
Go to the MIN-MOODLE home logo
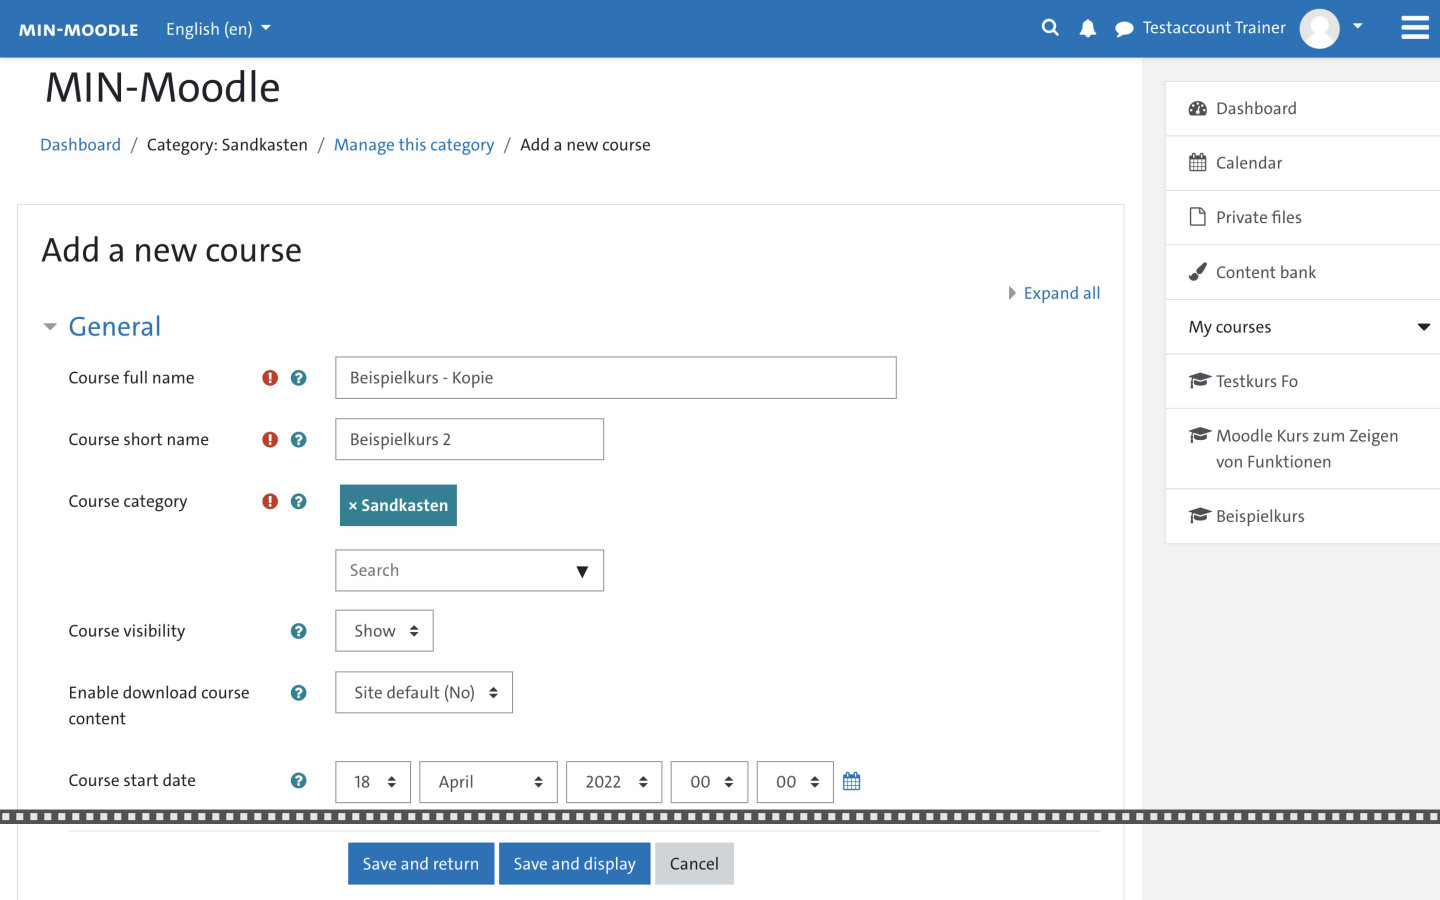[x=78, y=29]
